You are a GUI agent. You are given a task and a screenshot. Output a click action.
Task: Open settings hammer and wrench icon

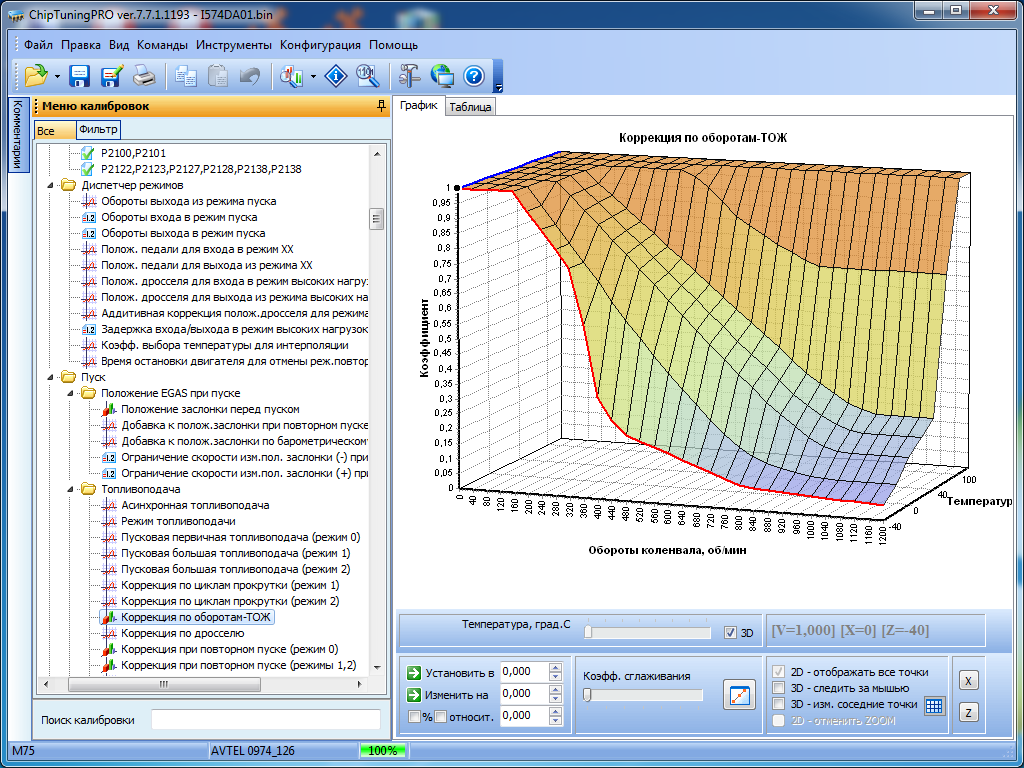pos(409,75)
